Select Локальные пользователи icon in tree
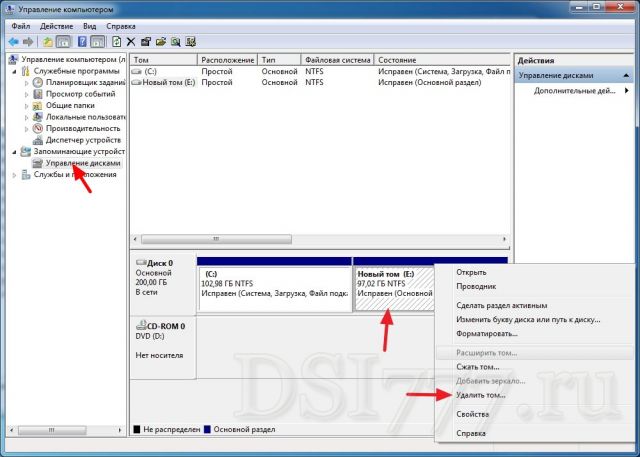 click(x=38, y=117)
